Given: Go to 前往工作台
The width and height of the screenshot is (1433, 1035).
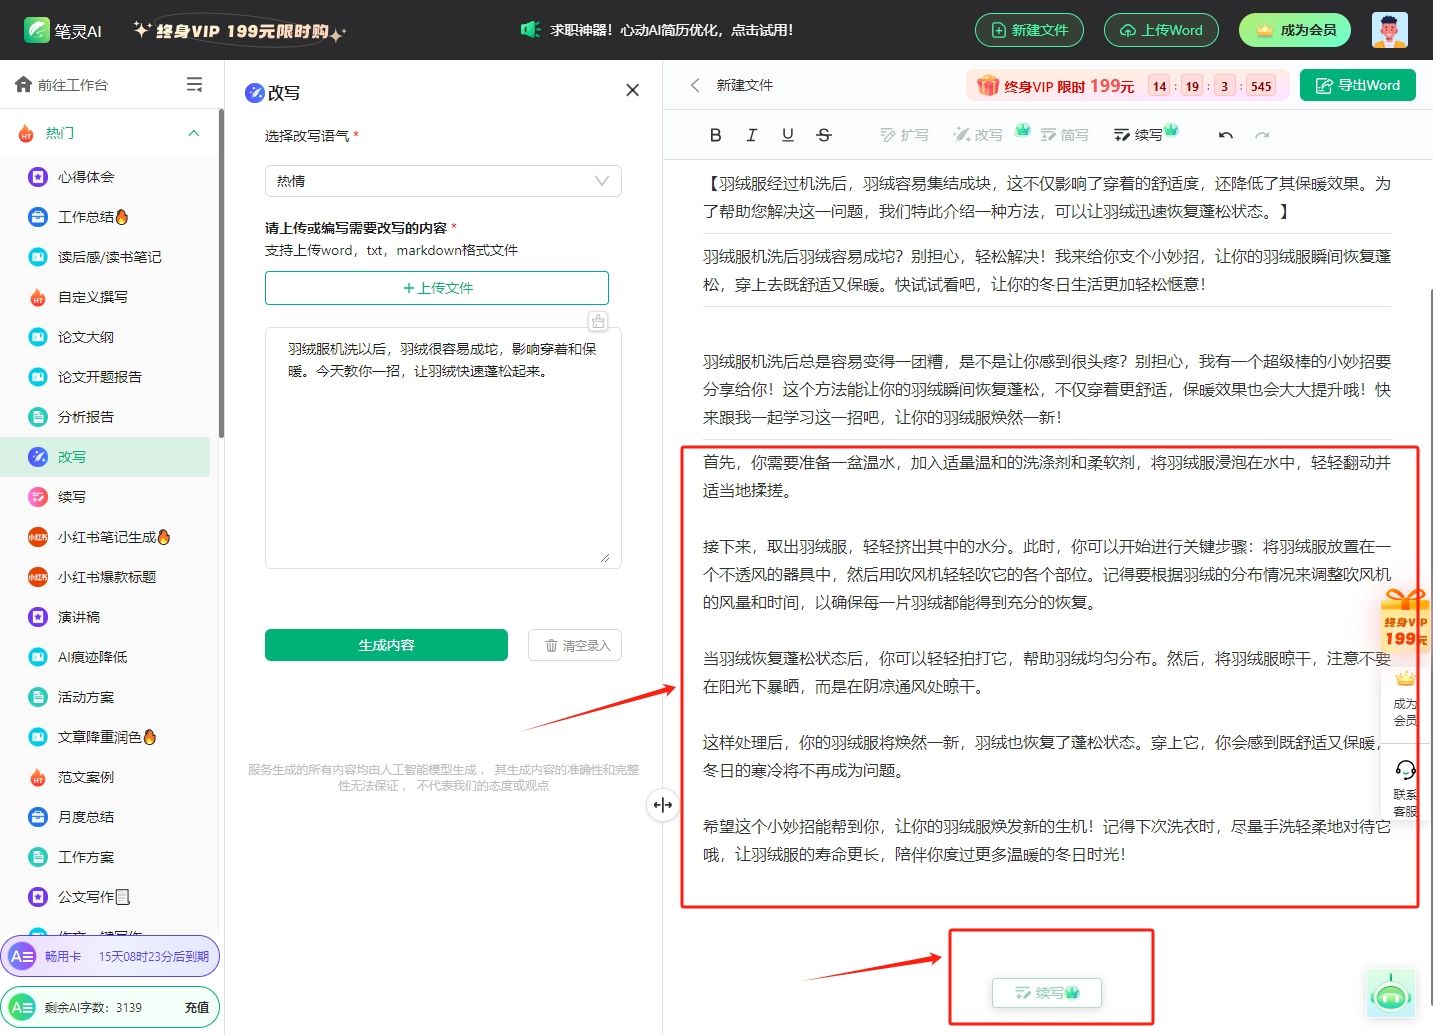Looking at the screenshot, I should tap(62, 85).
